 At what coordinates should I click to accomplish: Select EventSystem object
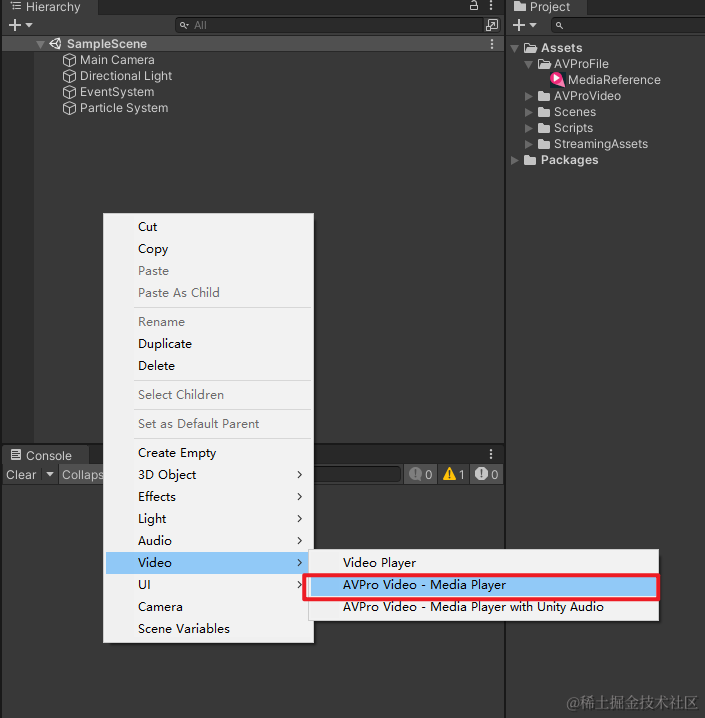click(x=117, y=92)
